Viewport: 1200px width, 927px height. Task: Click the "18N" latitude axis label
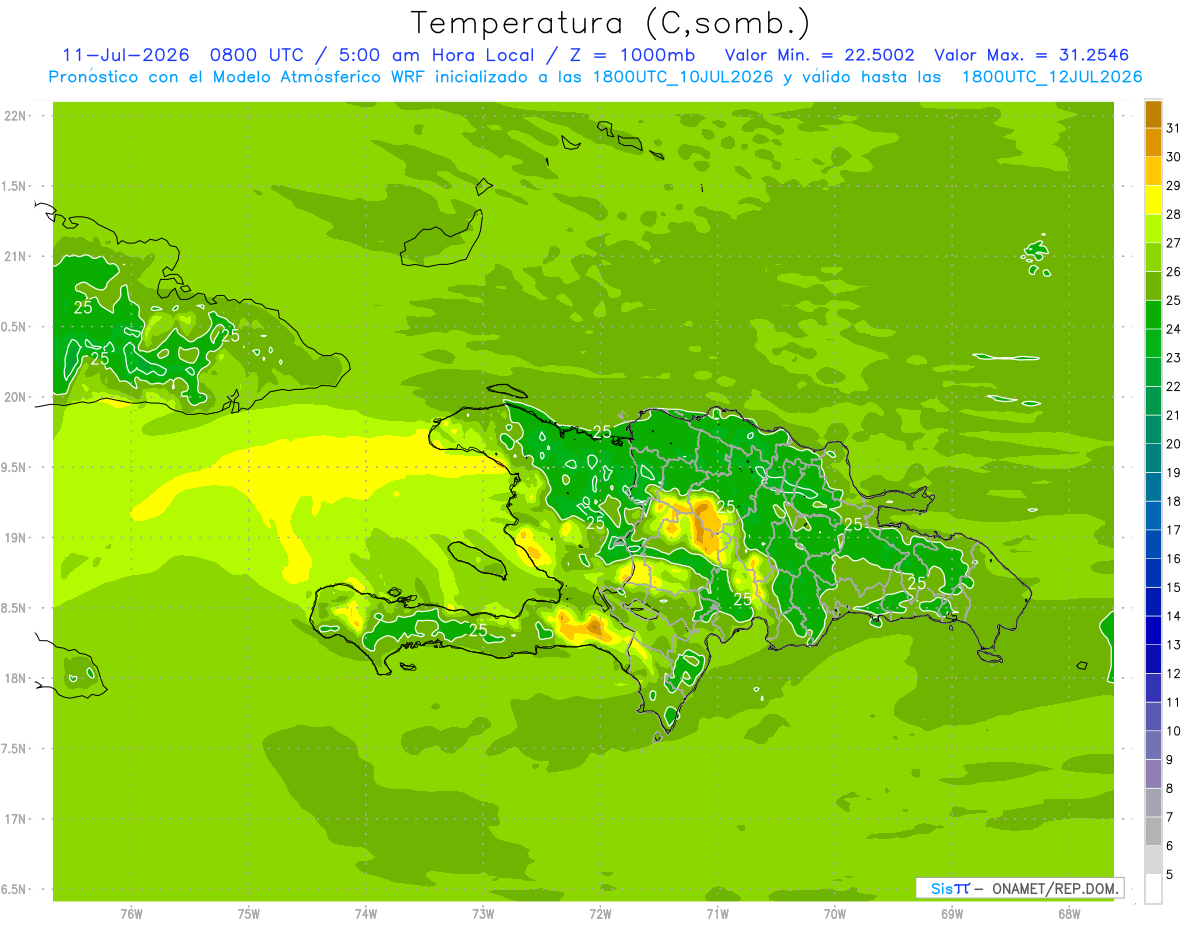(17, 679)
